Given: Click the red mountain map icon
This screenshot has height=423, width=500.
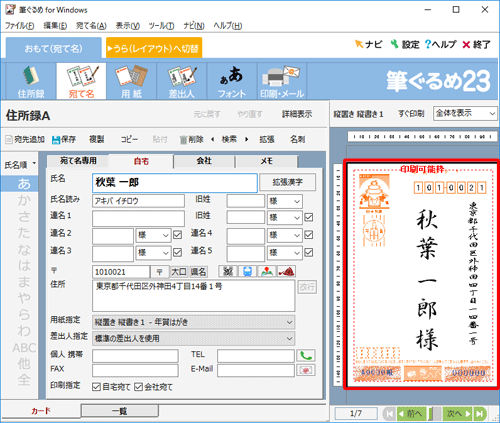Looking at the screenshot, I should (286, 271).
